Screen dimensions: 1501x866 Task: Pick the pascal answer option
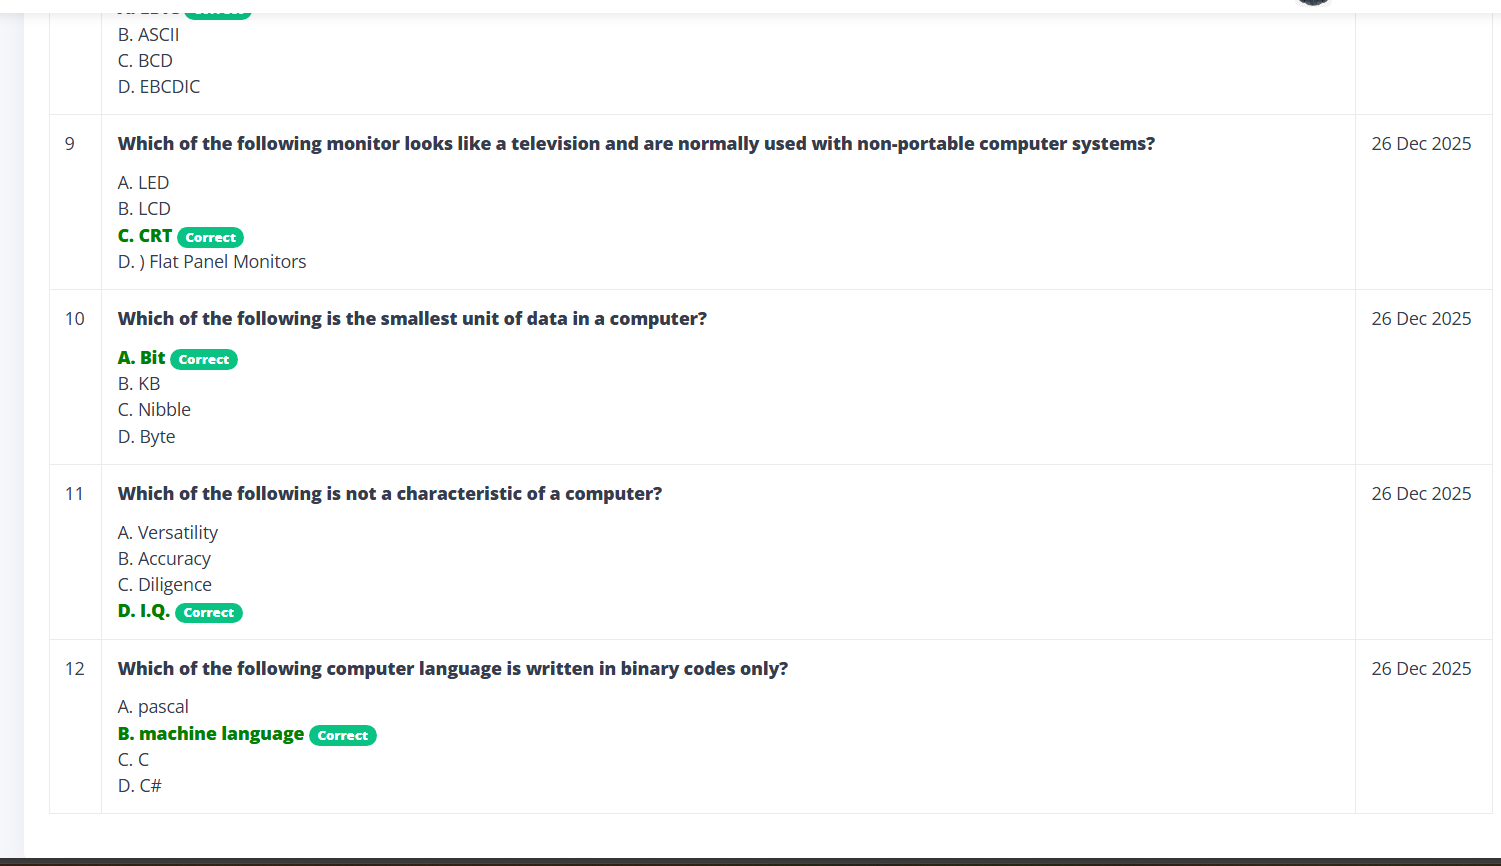153,707
